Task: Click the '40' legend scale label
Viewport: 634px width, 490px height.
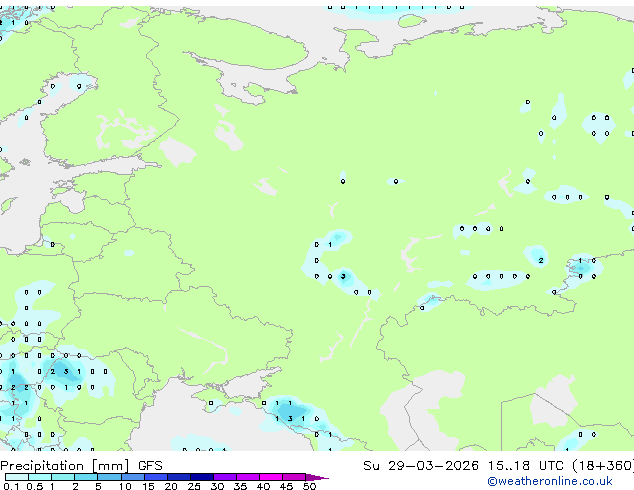Action: [263, 486]
